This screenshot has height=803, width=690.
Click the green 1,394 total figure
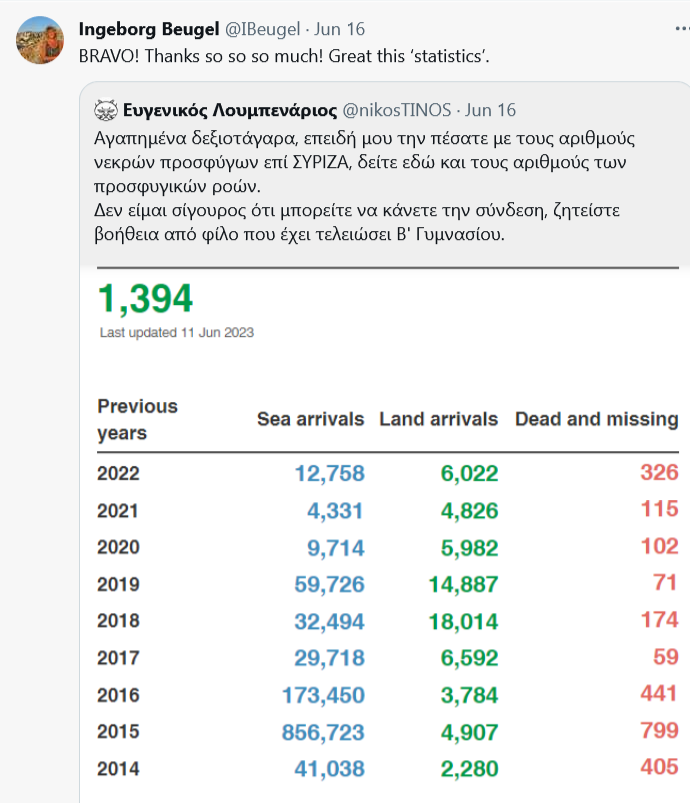pyautogui.click(x=145, y=298)
